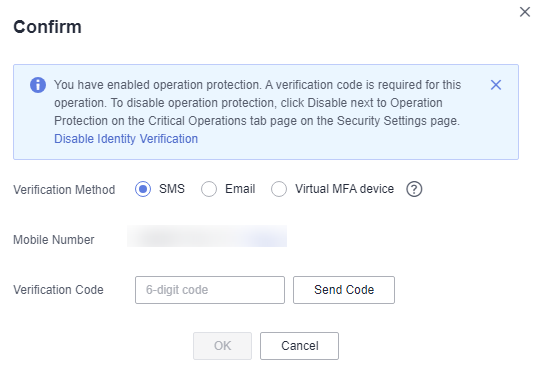Click the Verification Code label
This screenshot has height=372, width=548.
point(58,290)
